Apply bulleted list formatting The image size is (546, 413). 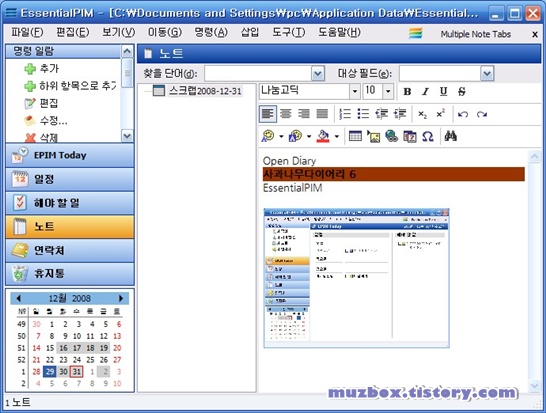[363, 114]
